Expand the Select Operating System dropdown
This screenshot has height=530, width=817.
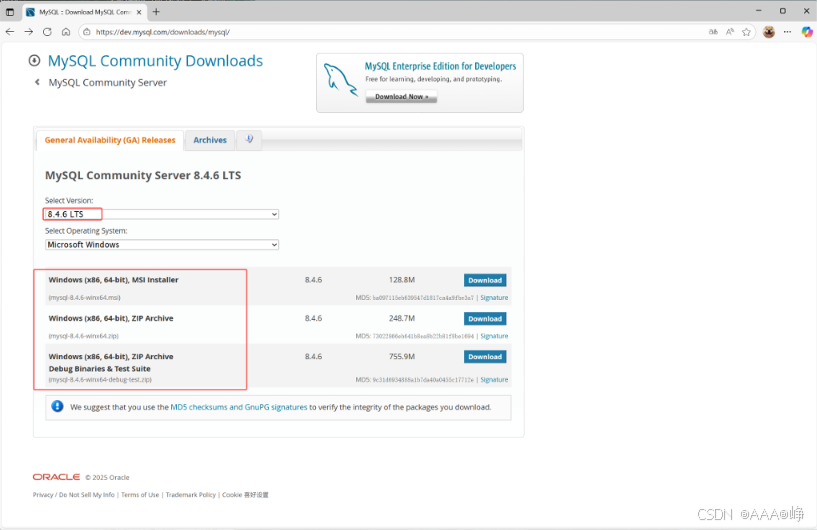(x=162, y=244)
